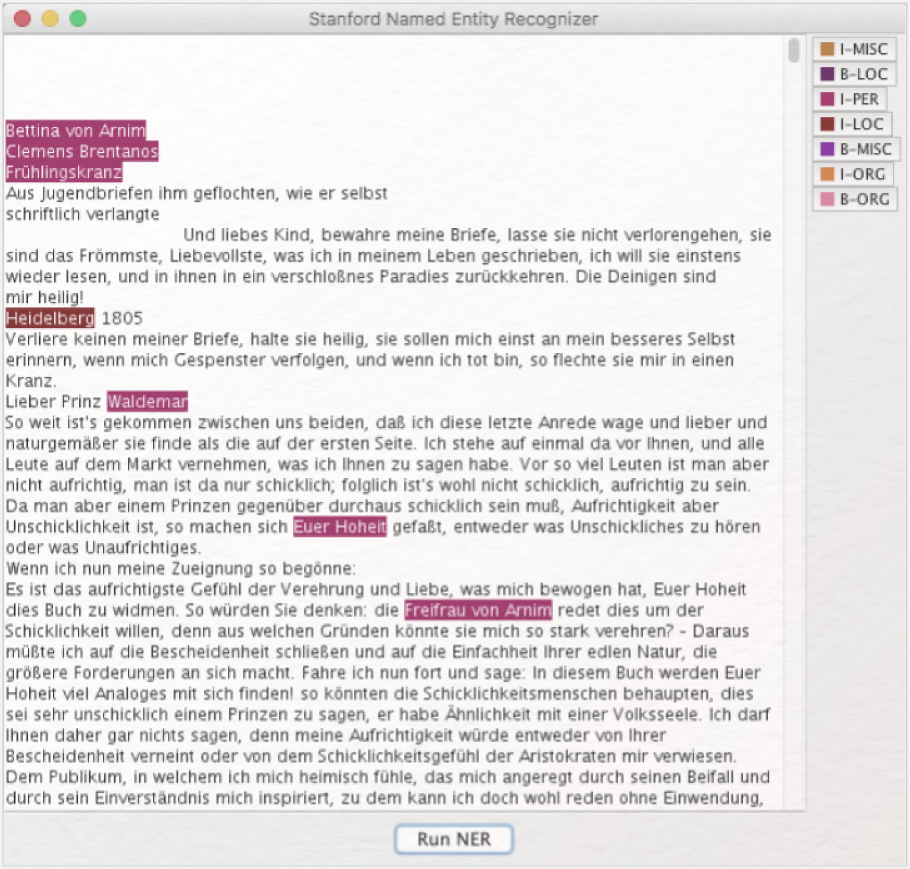Click the Run NER button
The height and width of the screenshot is (869, 910).
click(x=453, y=839)
